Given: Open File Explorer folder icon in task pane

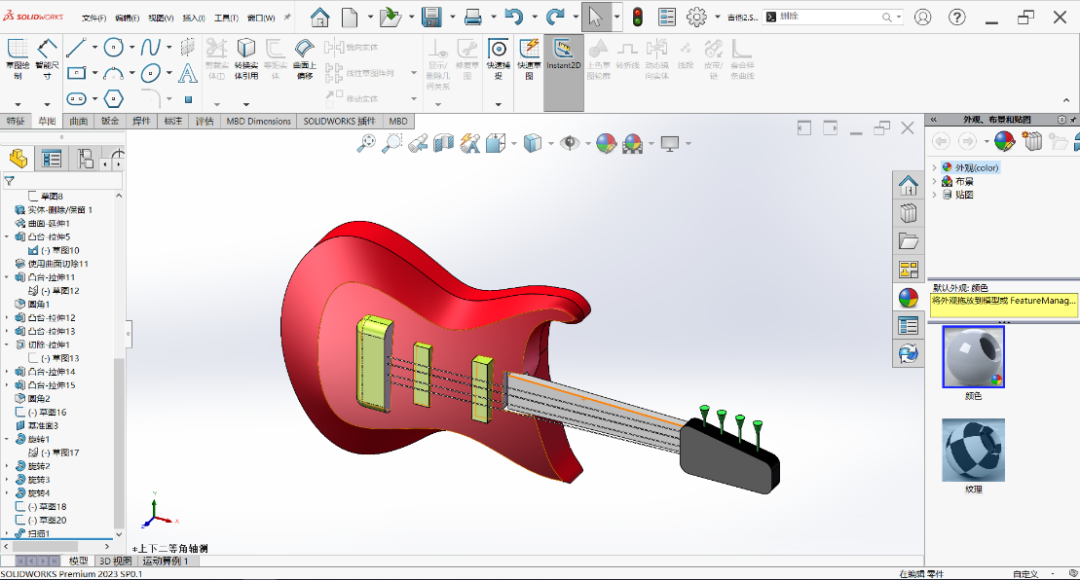Looking at the screenshot, I should (908, 241).
